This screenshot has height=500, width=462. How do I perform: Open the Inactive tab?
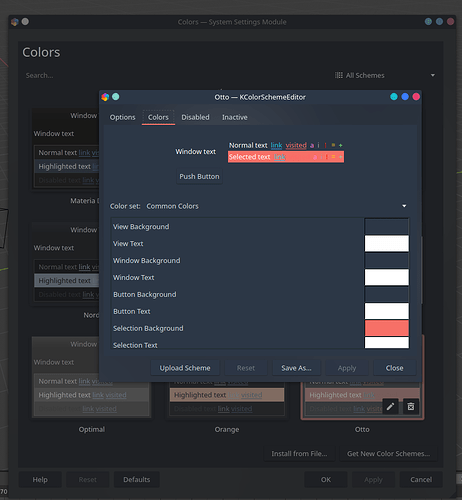(x=235, y=117)
